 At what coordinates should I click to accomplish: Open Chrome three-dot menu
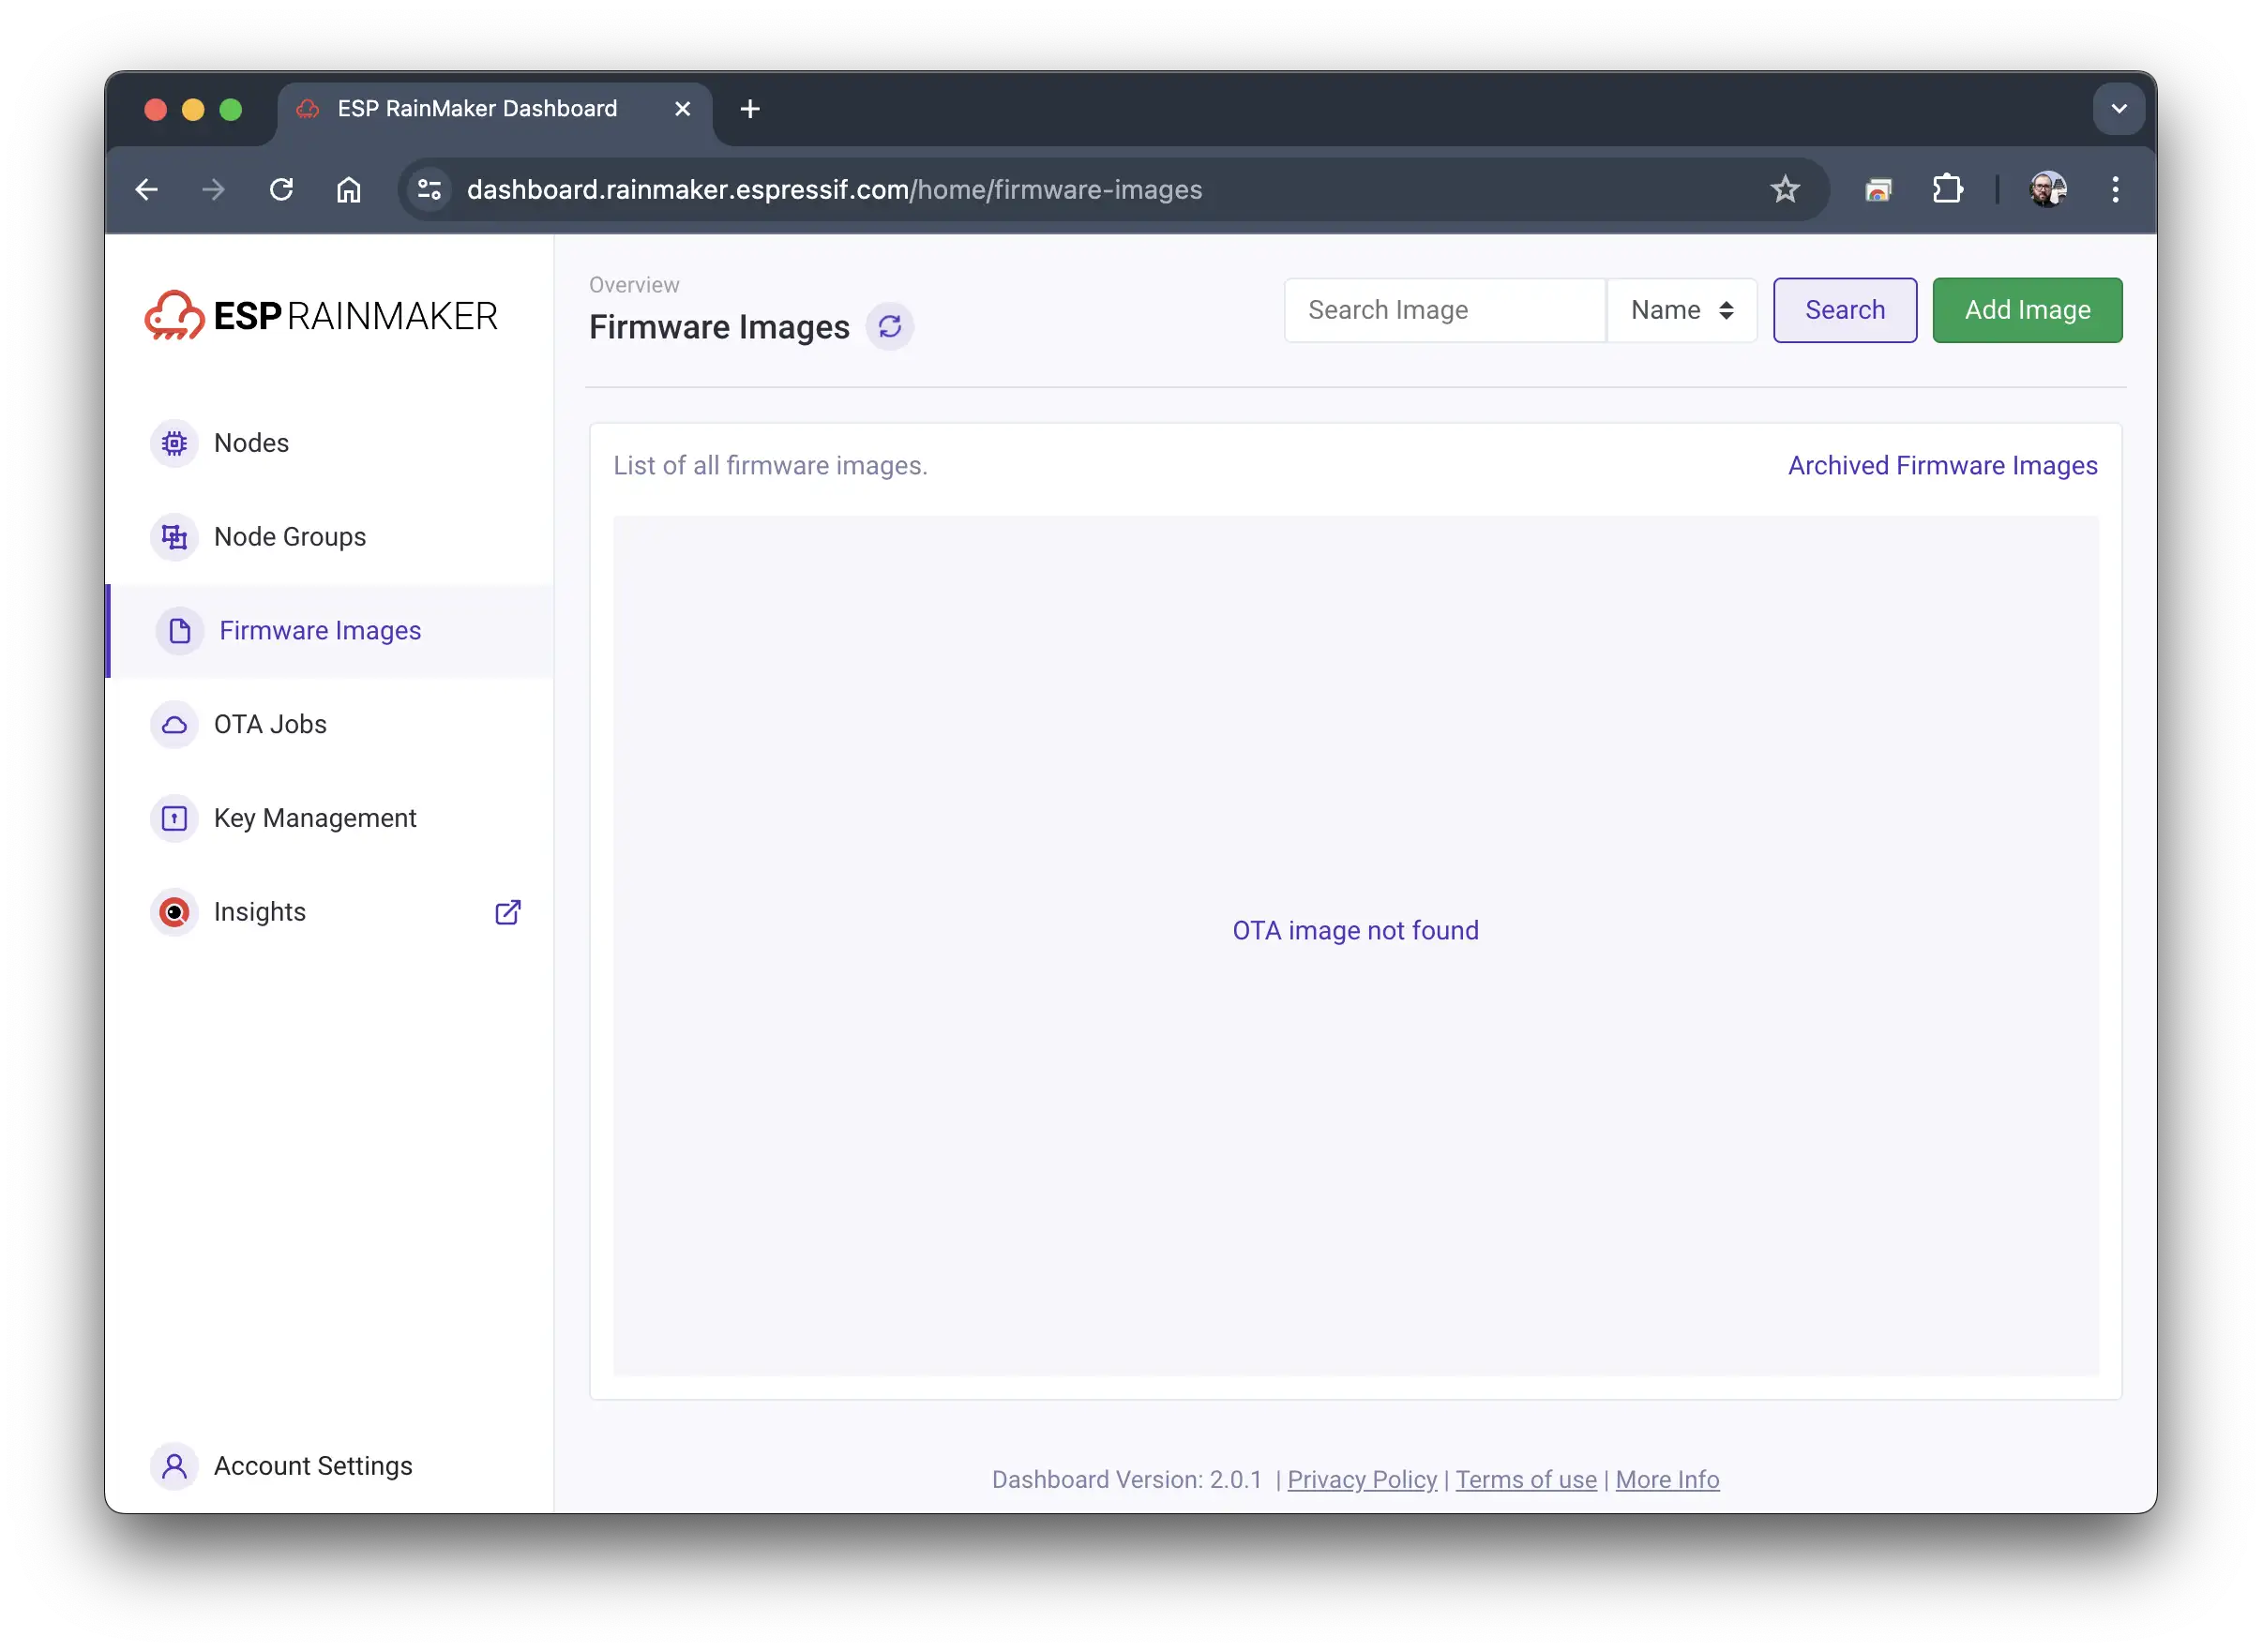2115,189
